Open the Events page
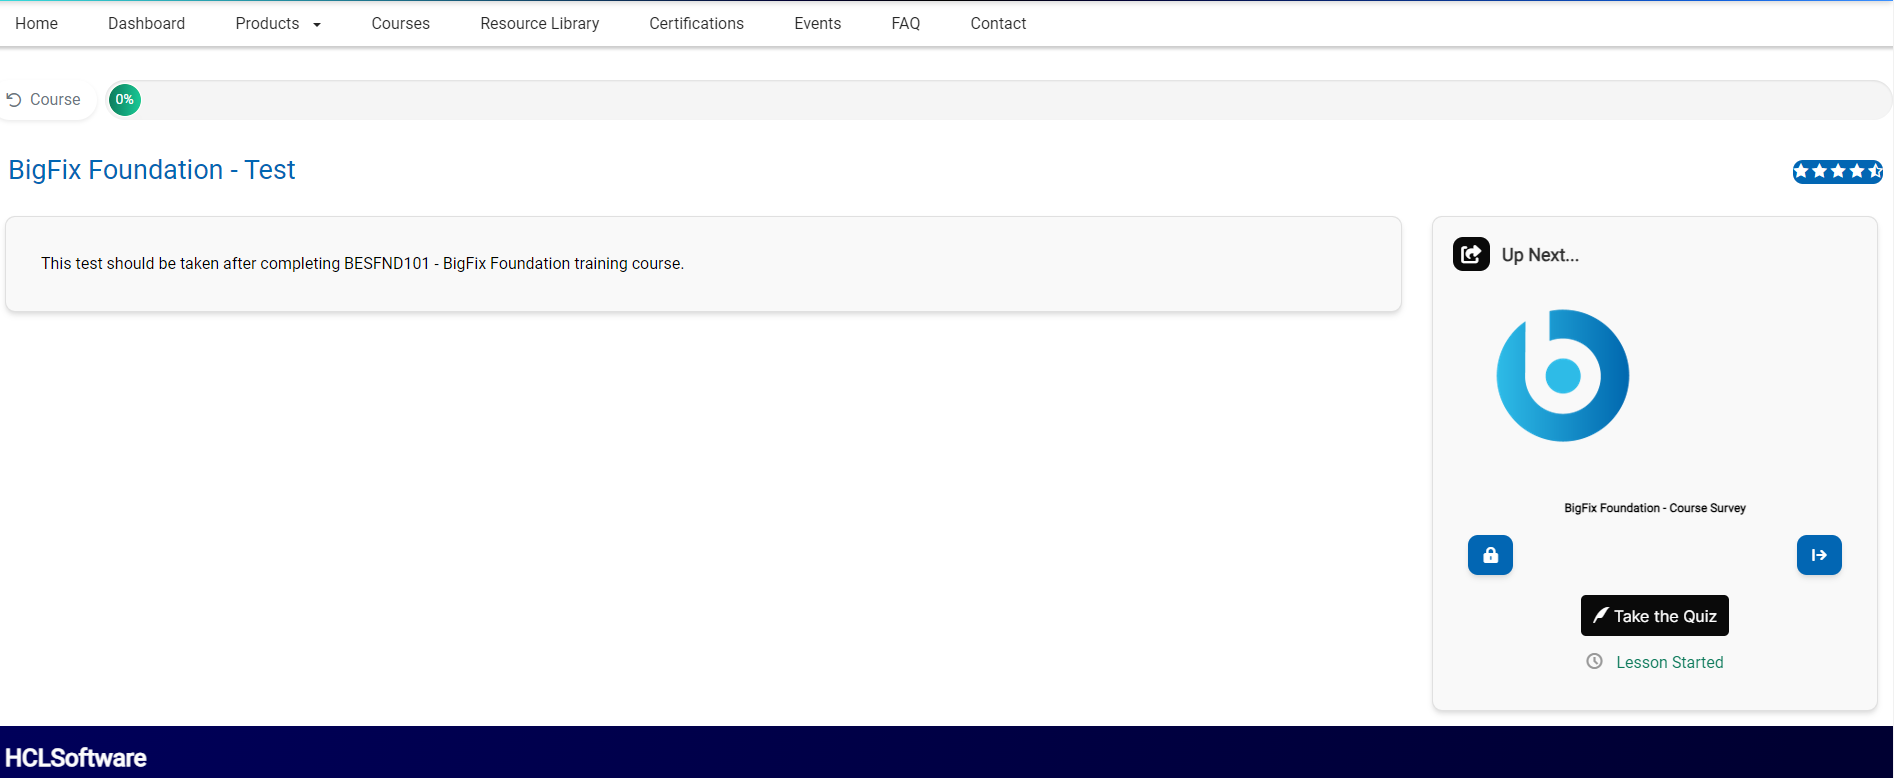The image size is (1894, 778). [817, 23]
